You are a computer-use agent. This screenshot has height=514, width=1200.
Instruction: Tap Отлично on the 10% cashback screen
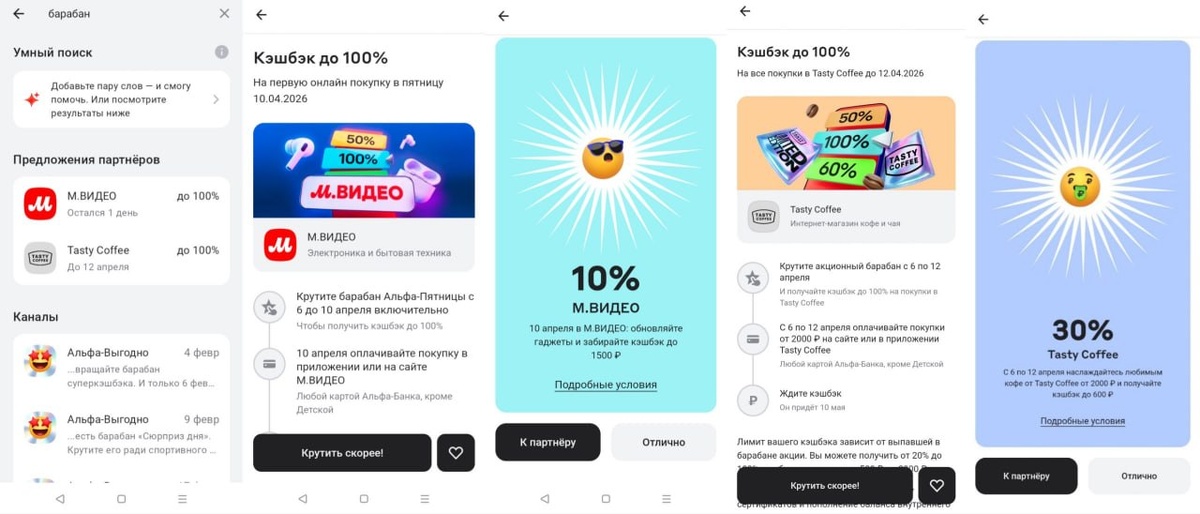(x=664, y=442)
